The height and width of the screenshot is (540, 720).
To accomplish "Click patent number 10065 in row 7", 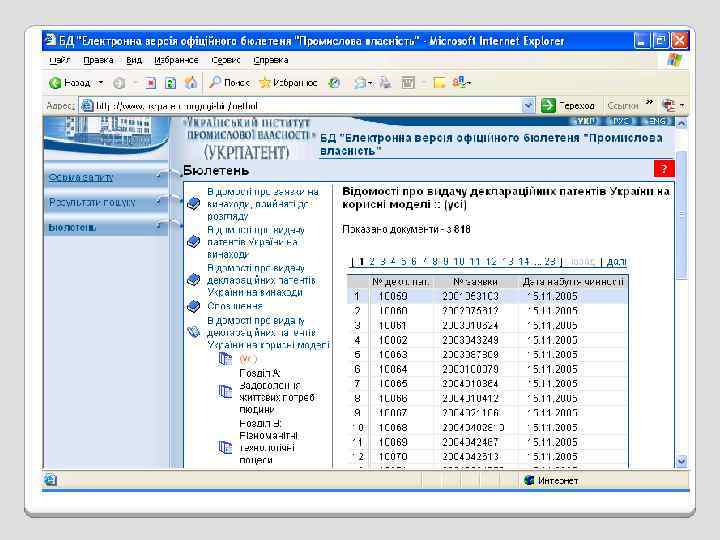I will pyautogui.click(x=393, y=384).
